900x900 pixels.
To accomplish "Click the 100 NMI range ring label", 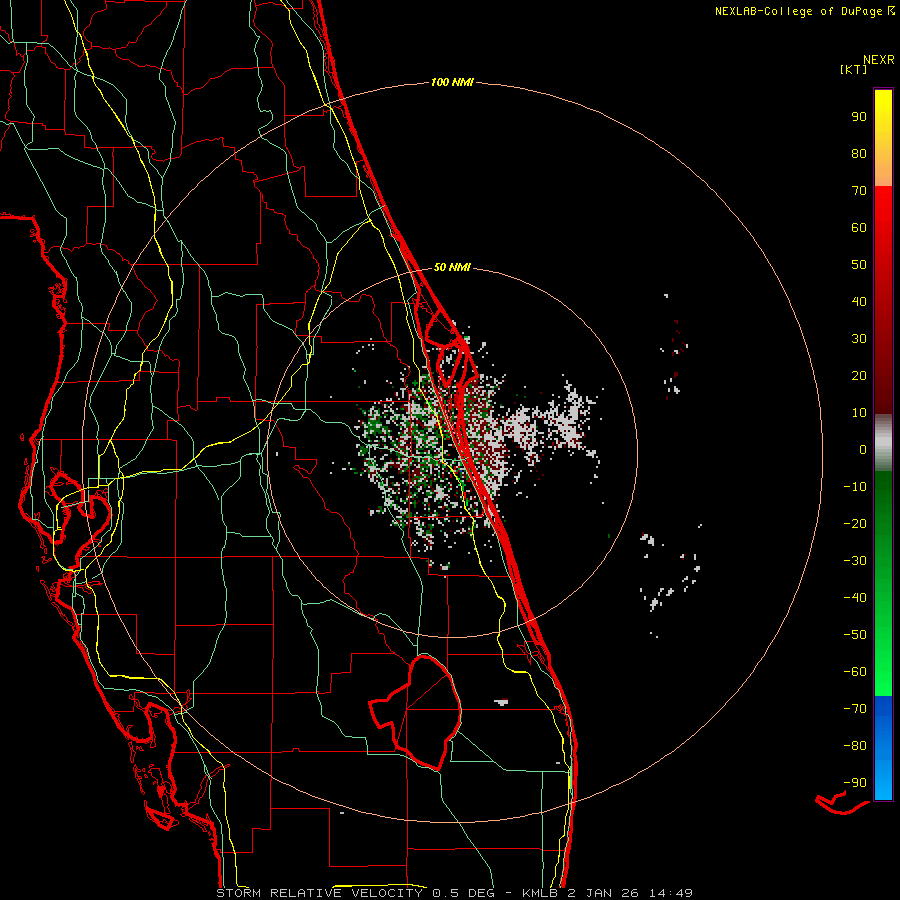I will pyautogui.click(x=452, y=82).
